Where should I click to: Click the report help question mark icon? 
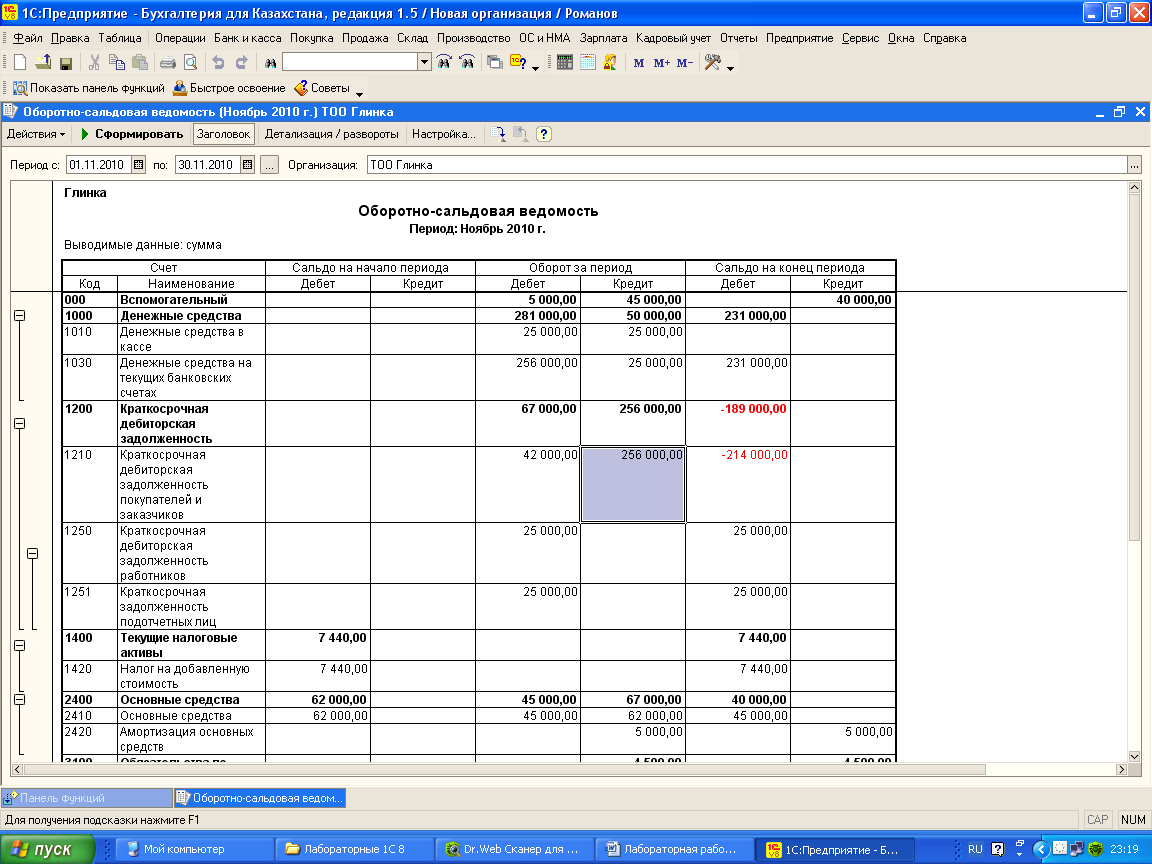tap(544, 134)
